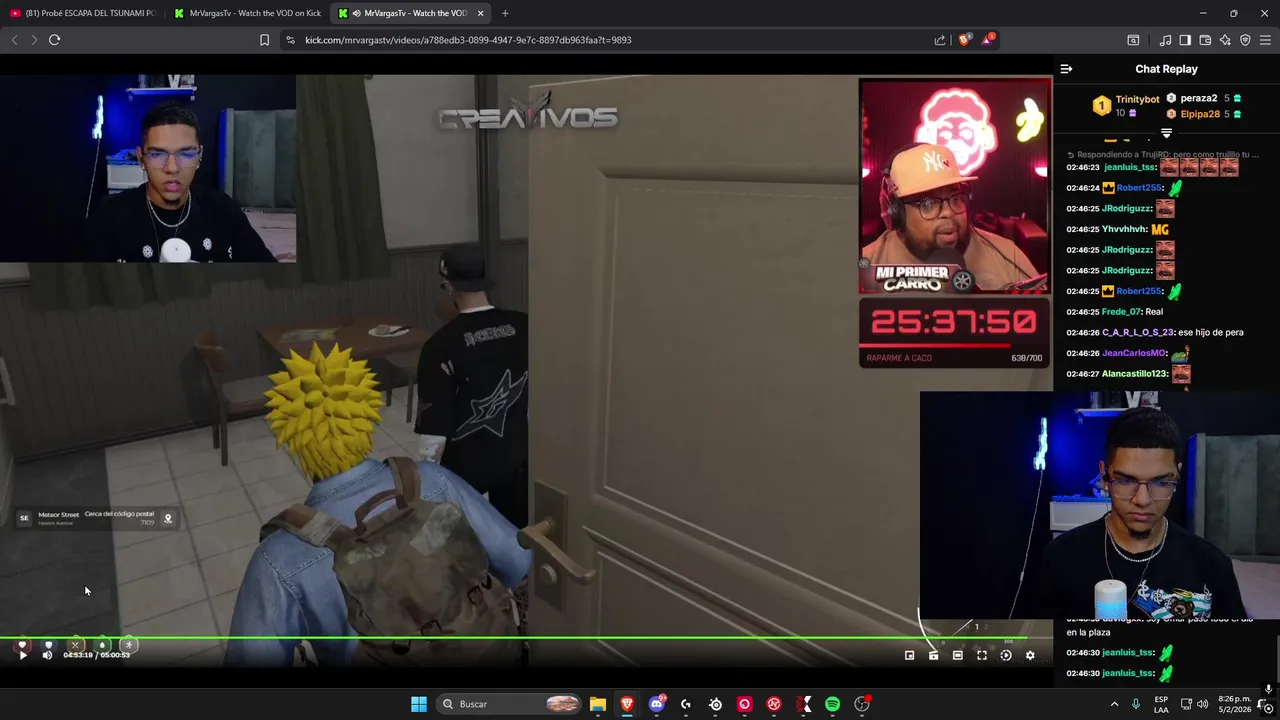Share this page icon in address bar
This screenshot has width=1280, height=720.
940,40
